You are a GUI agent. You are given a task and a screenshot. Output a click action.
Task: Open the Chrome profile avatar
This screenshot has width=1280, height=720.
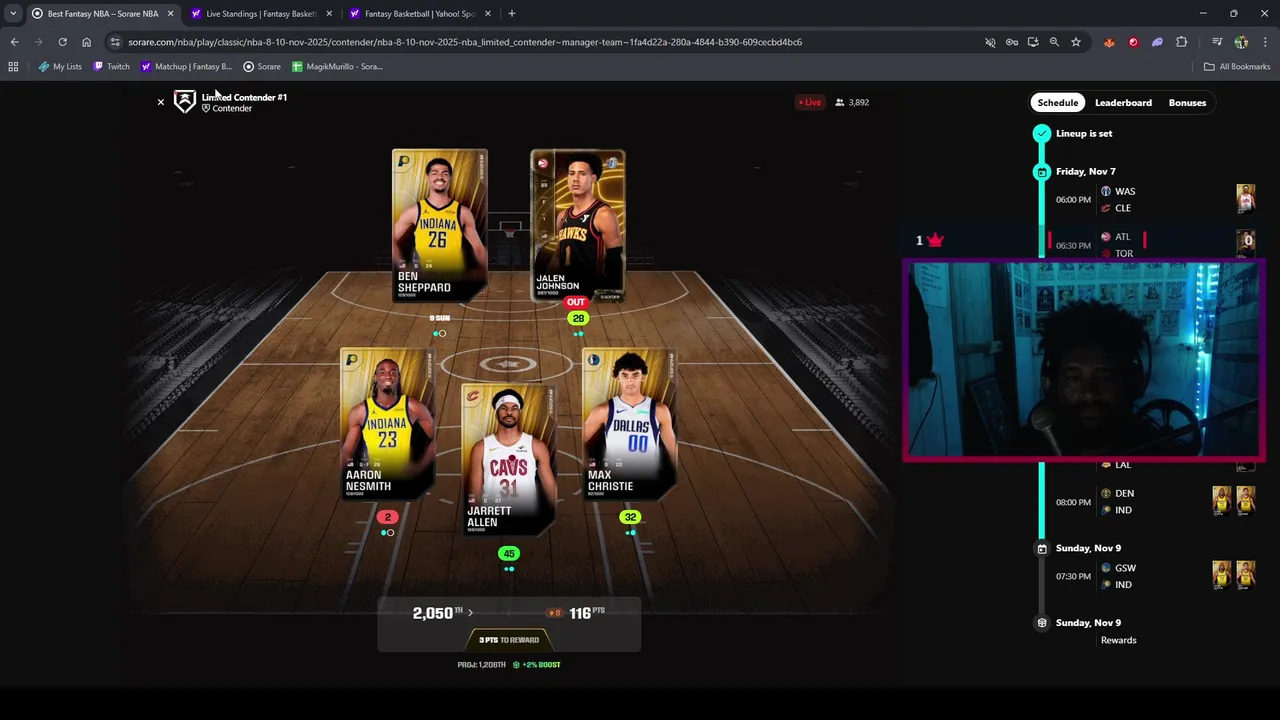coord(1241,42)
